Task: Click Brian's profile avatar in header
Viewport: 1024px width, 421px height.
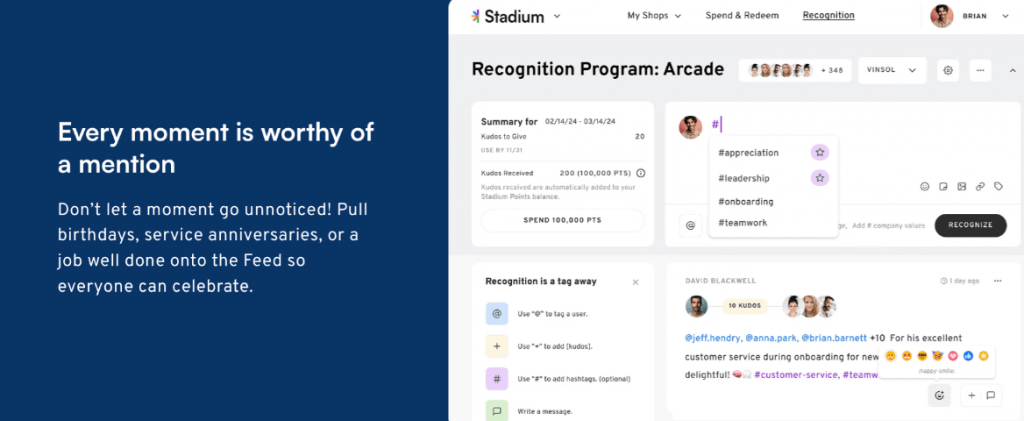Action: 942,16
